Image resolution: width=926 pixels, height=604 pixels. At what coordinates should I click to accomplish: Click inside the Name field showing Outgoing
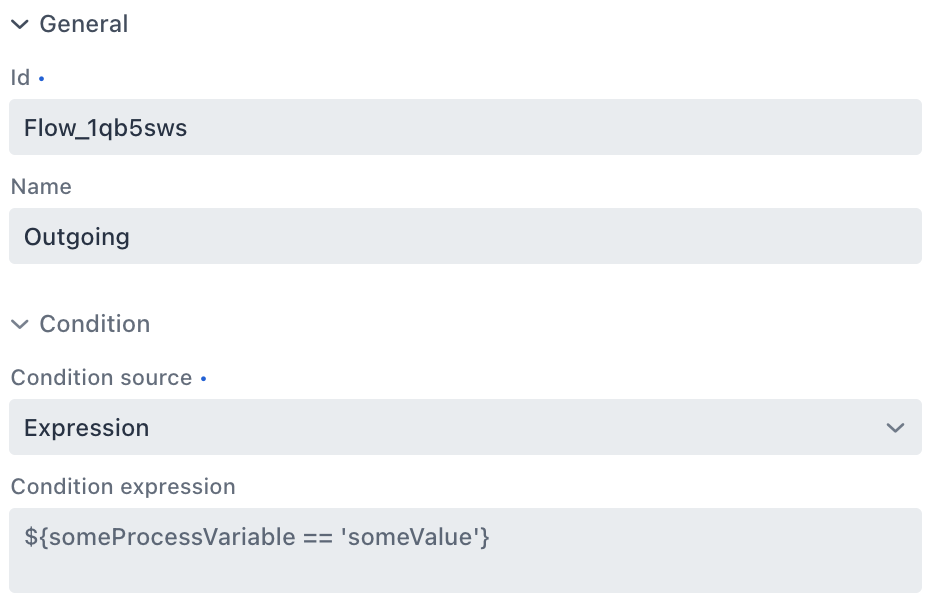coord(465,237)
